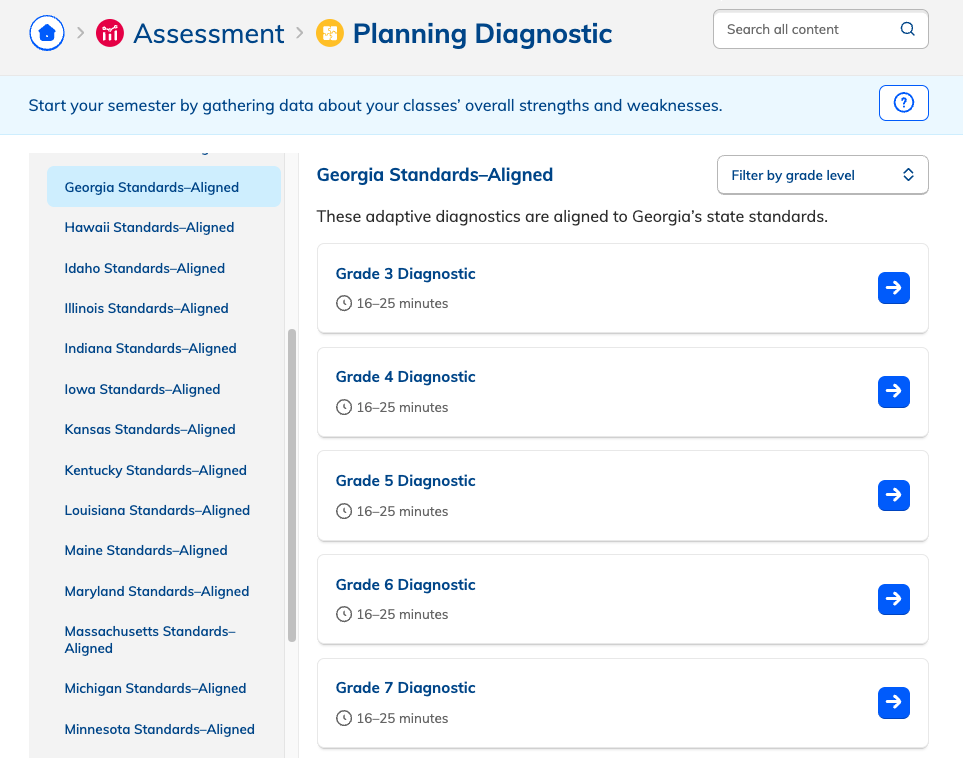Open Grade 3 Diagnostic arrow button
Screen dimensions: 963x758
[x=894, y=288]
